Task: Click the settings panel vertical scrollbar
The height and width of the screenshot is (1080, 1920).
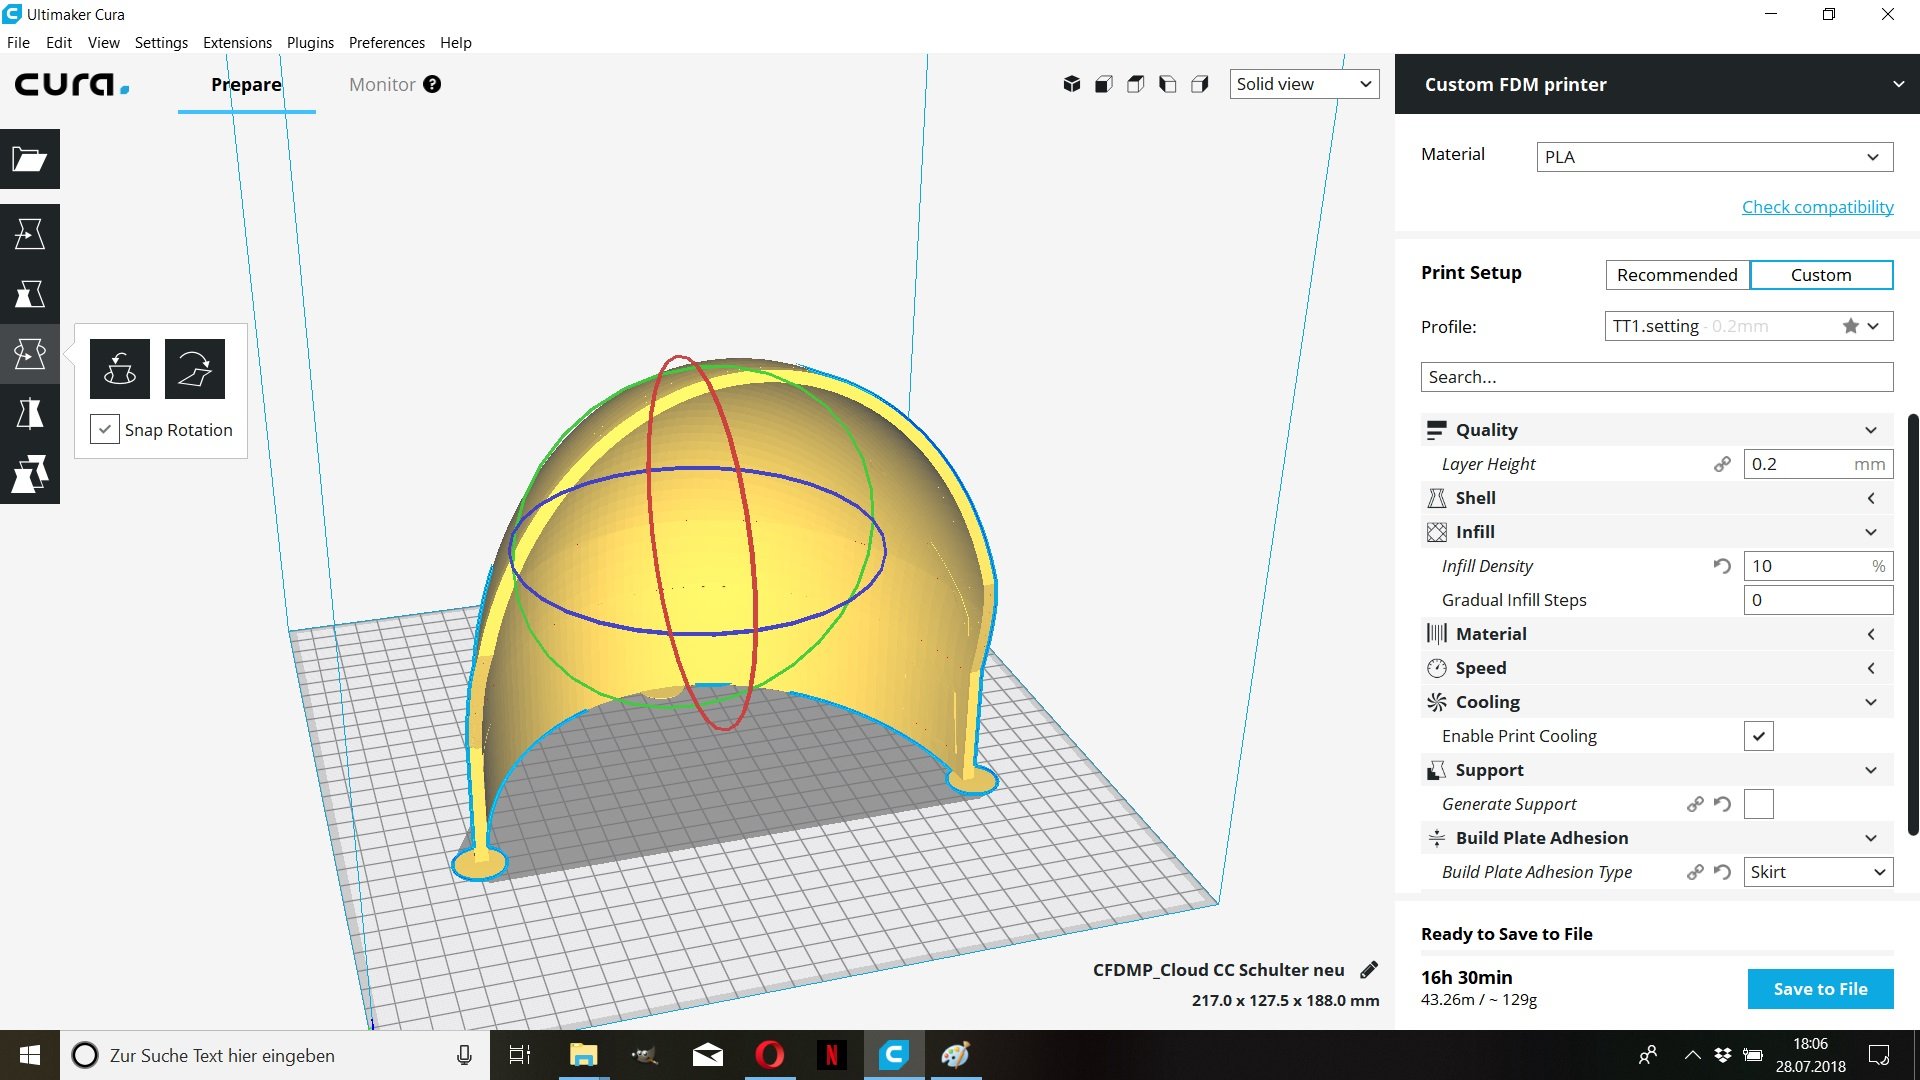Action: click(1913, 625)
